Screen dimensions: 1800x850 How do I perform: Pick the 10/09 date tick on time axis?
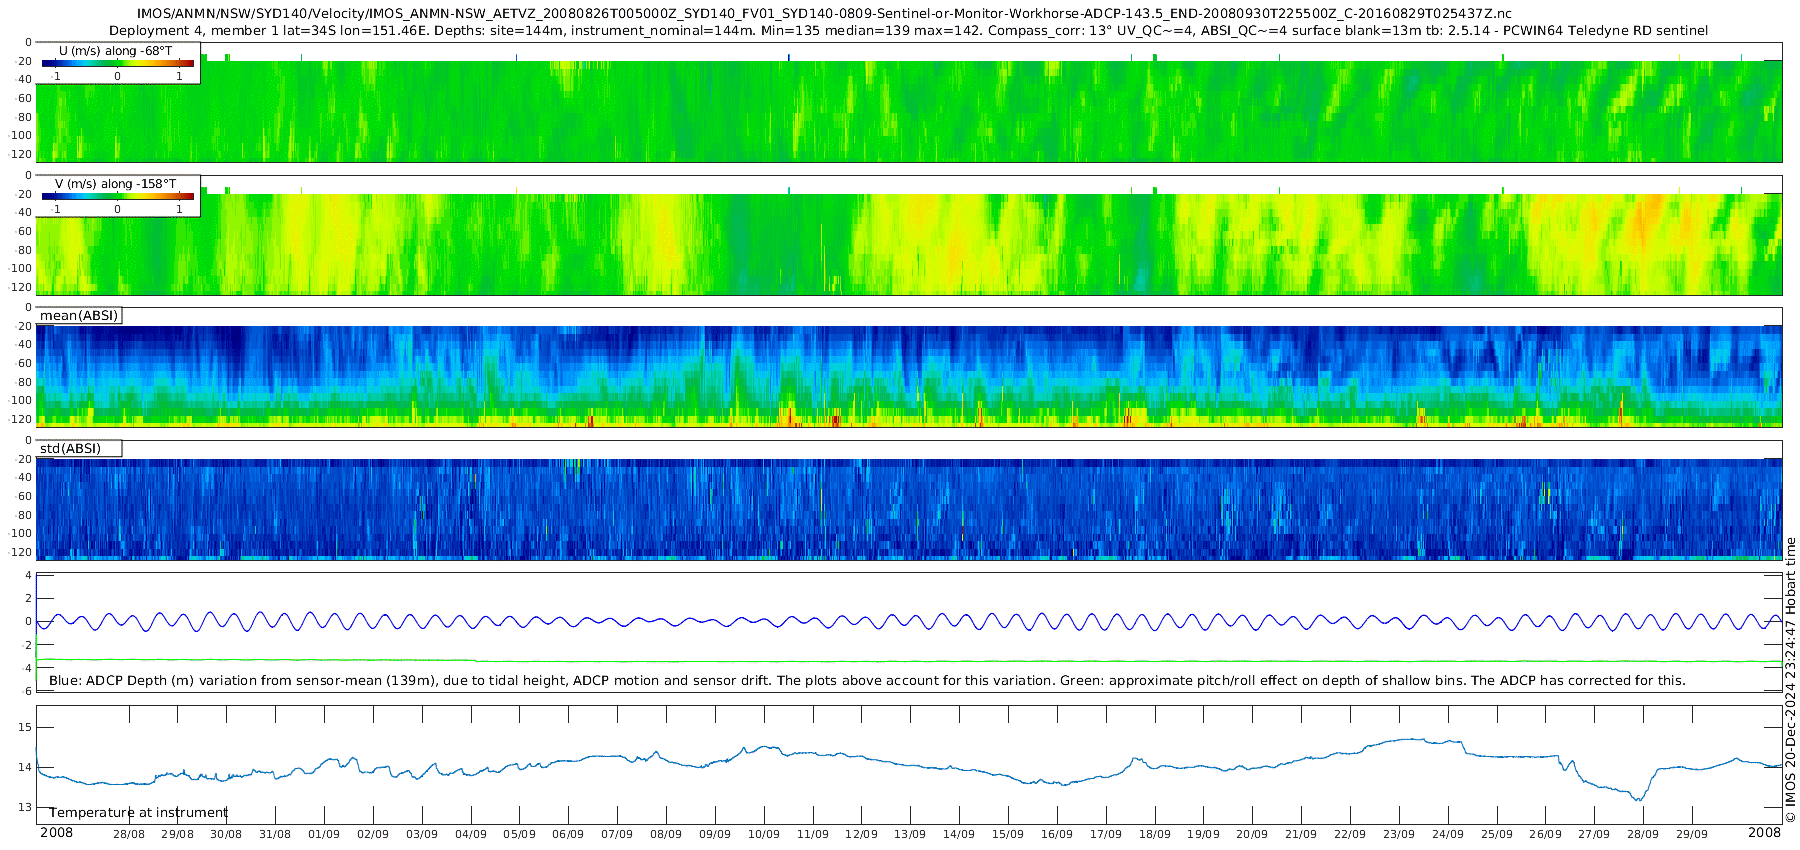763,834
